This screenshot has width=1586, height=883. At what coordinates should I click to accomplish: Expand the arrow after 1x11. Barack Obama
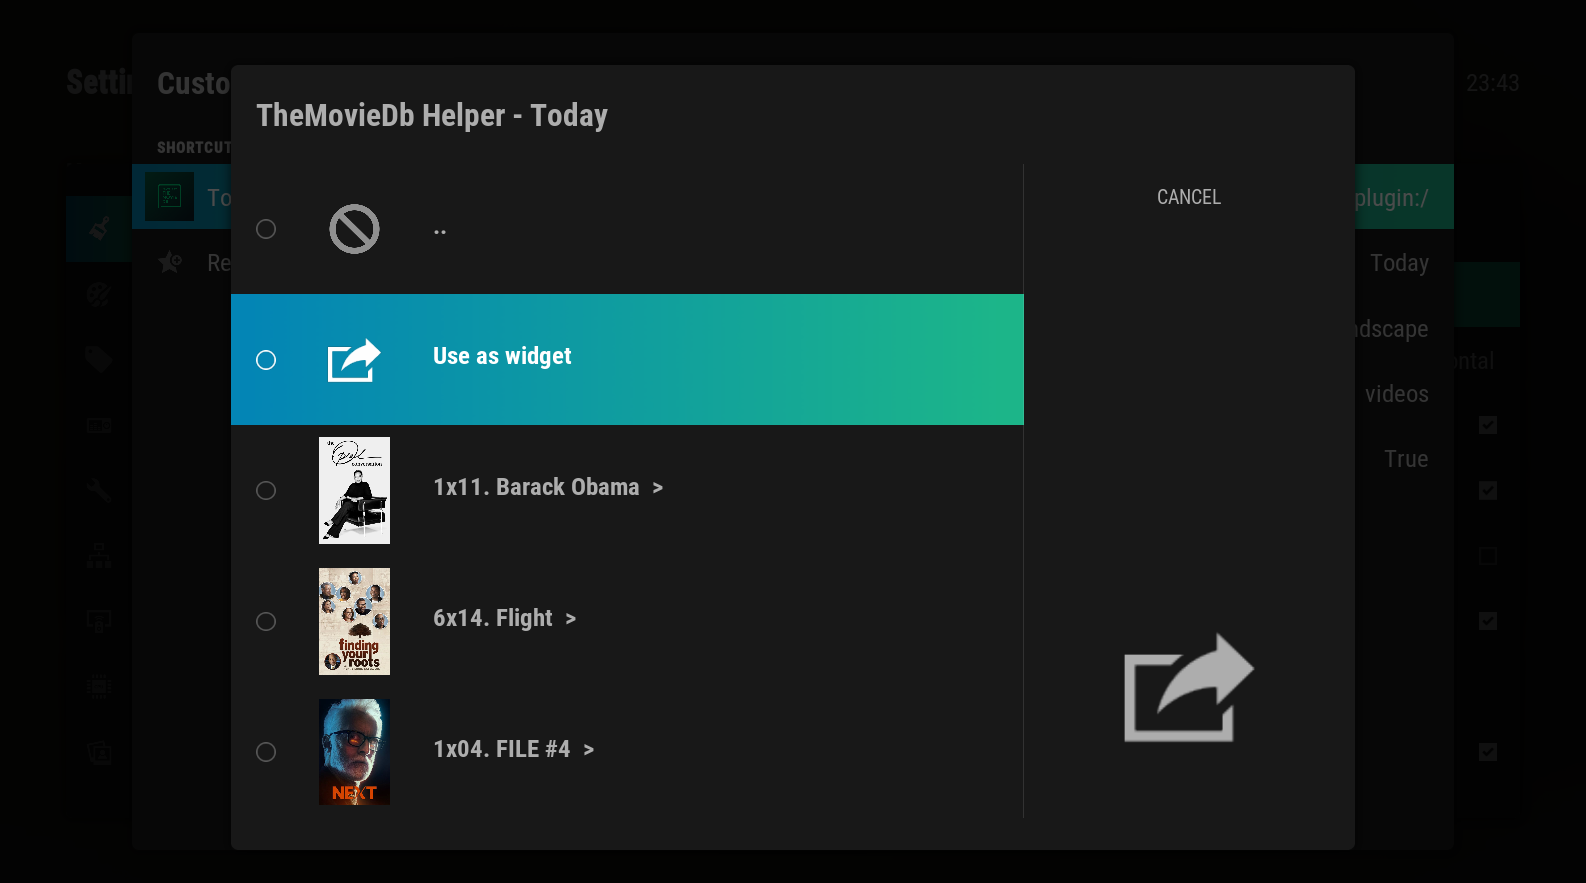tap(658, 488)
